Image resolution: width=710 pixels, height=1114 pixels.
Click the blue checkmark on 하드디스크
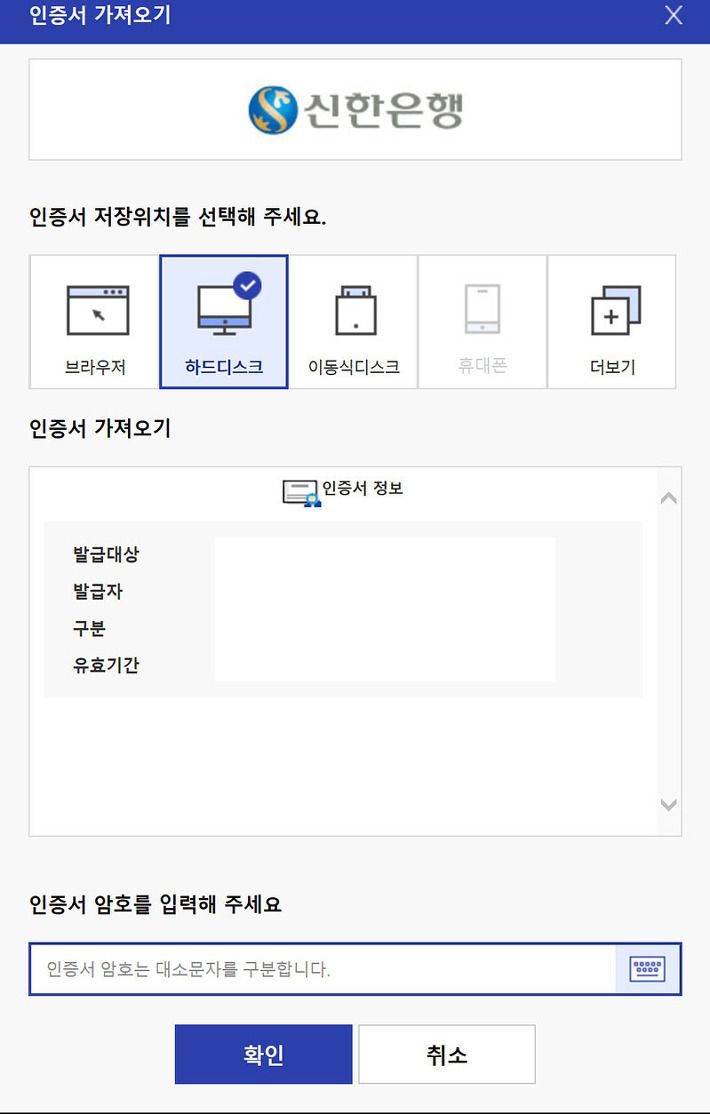tap(247, 286)
